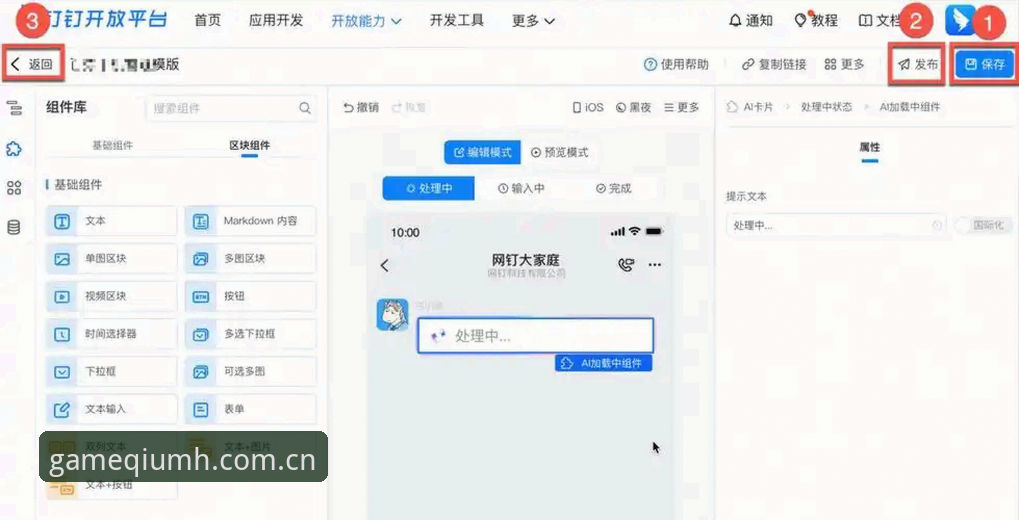The image size is (1019, 520).
Task: Switch to the 基础组件 tab
Action: [112, 146]
